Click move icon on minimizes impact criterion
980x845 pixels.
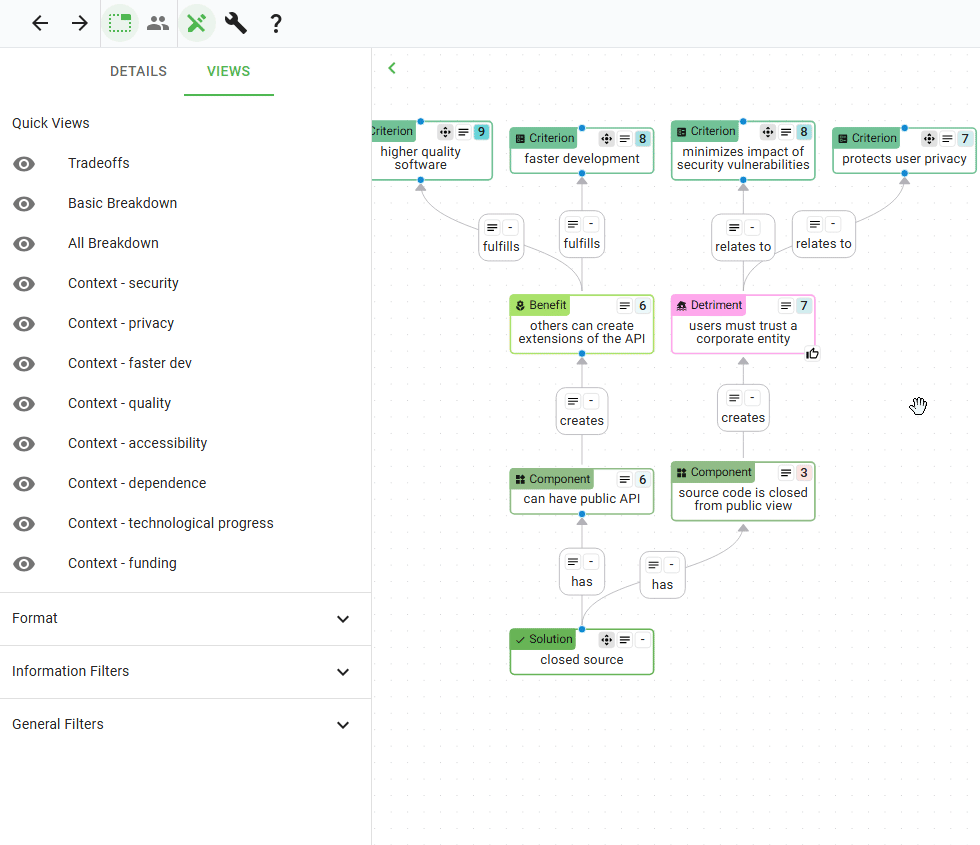click(768, 132)
